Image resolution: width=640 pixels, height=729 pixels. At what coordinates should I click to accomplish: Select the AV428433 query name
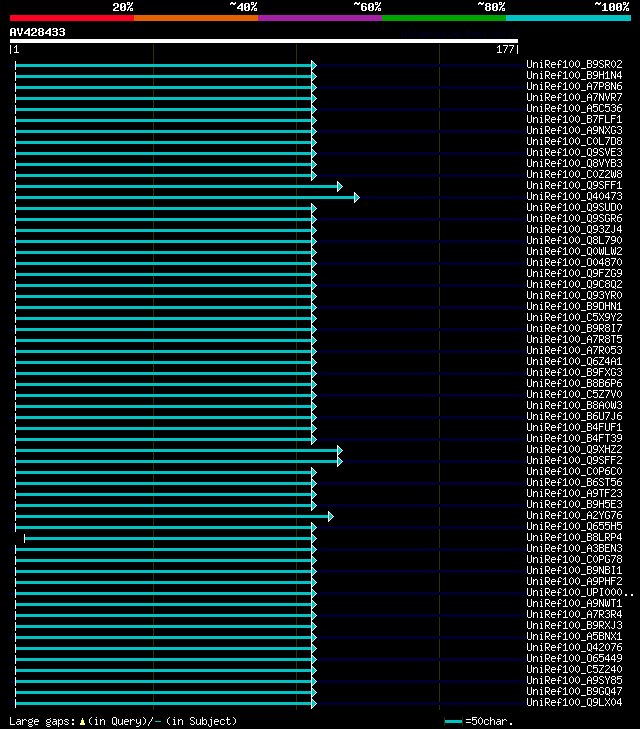38,32
